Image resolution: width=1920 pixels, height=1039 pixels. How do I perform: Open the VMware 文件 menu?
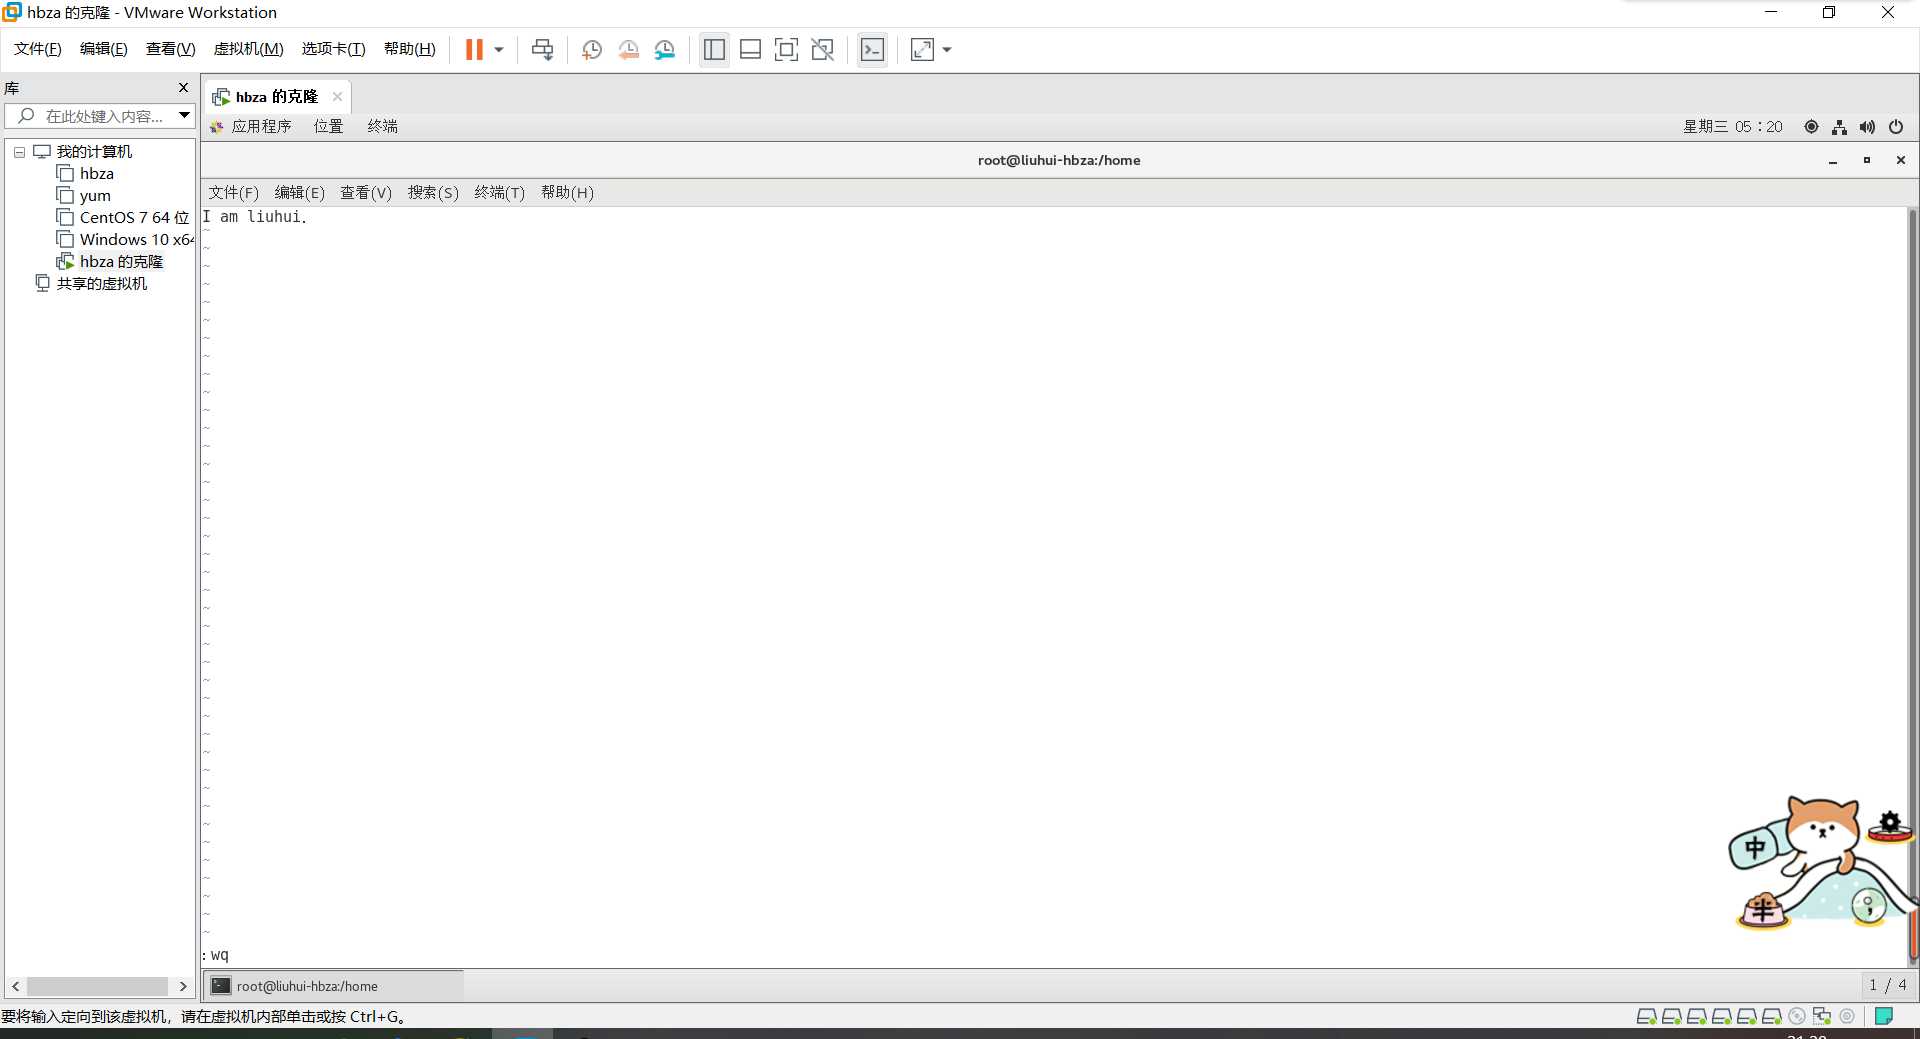(x=37, y=49)
